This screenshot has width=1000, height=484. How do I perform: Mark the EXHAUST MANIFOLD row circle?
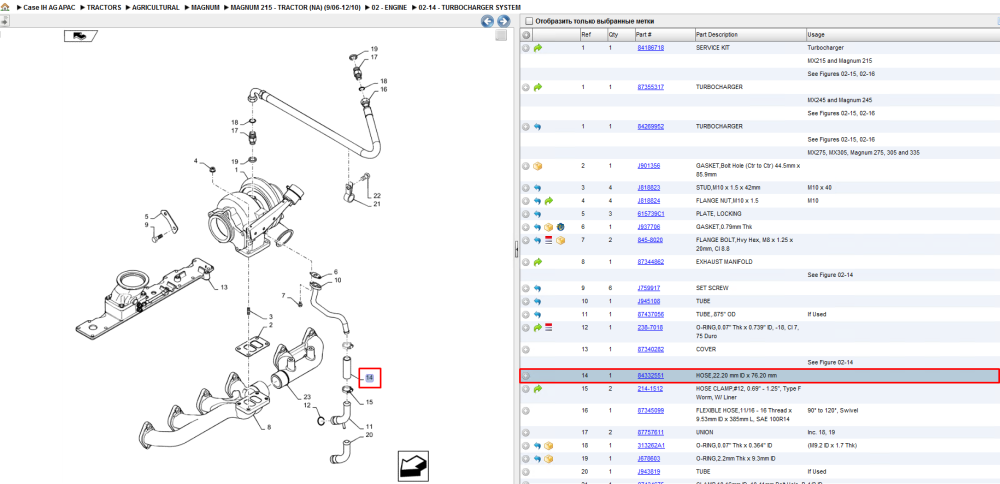[526, 262]
